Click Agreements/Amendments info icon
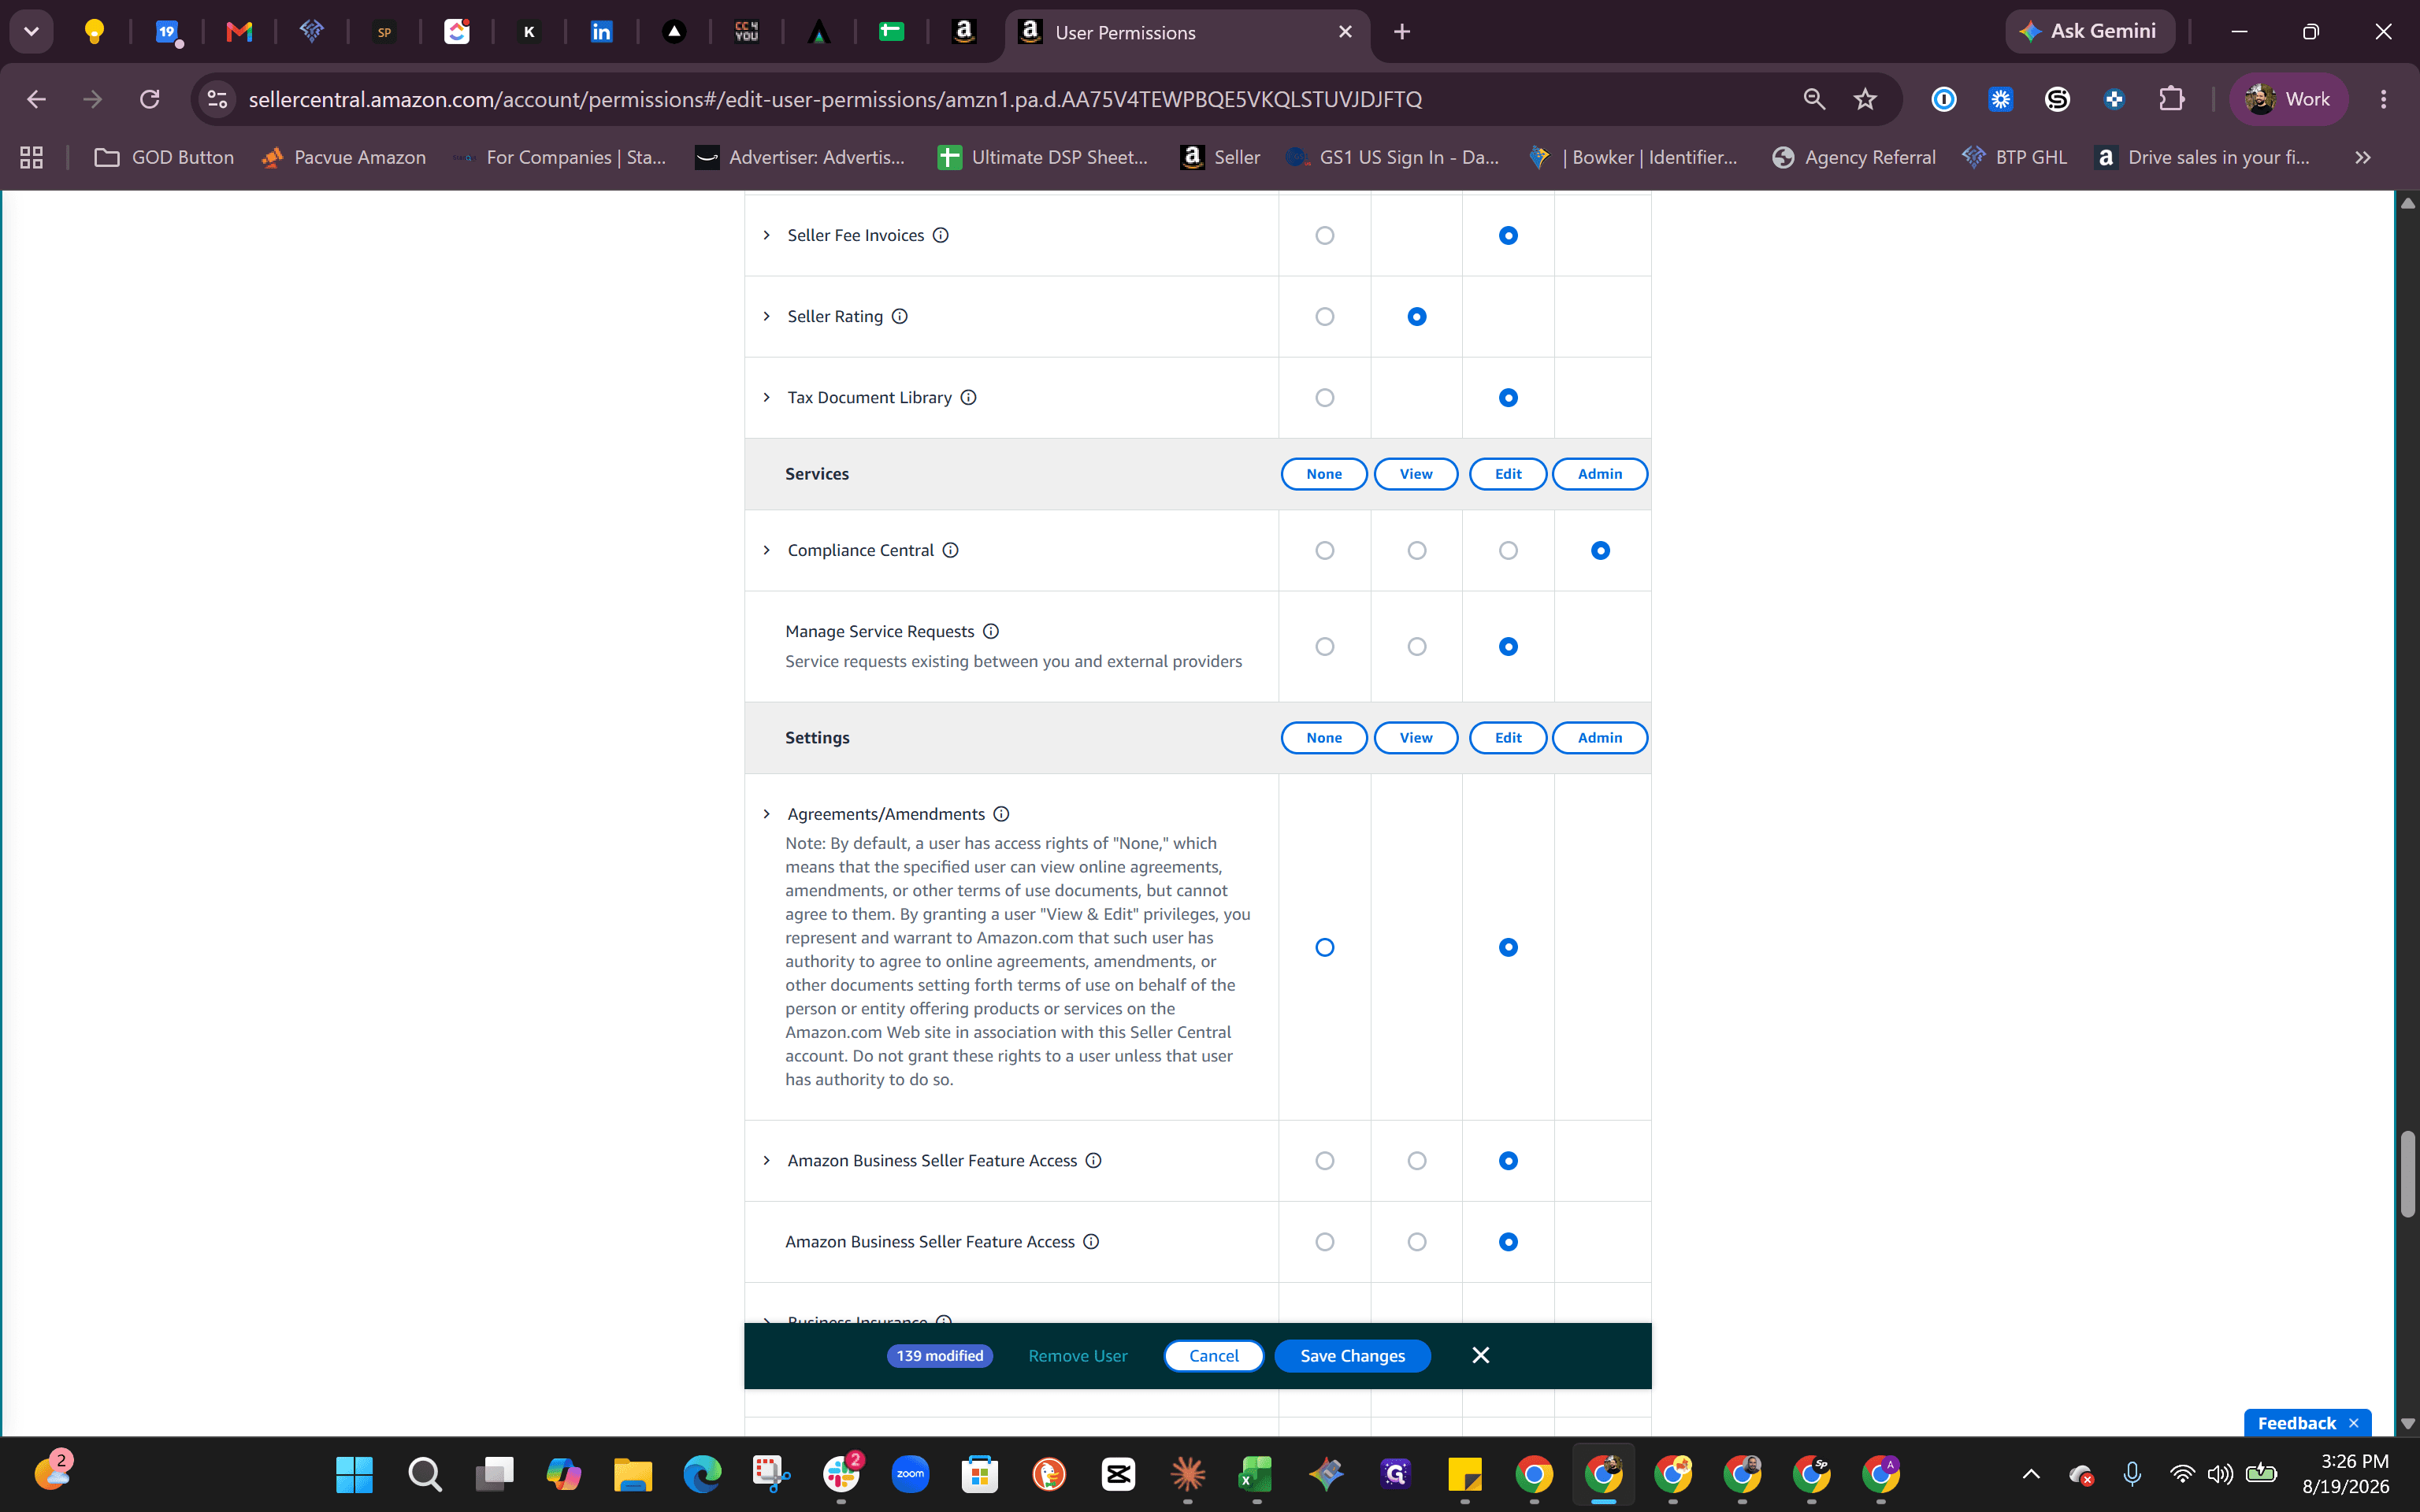The width and height of the screenshot is (2420, 1512). coord(1001,814)
